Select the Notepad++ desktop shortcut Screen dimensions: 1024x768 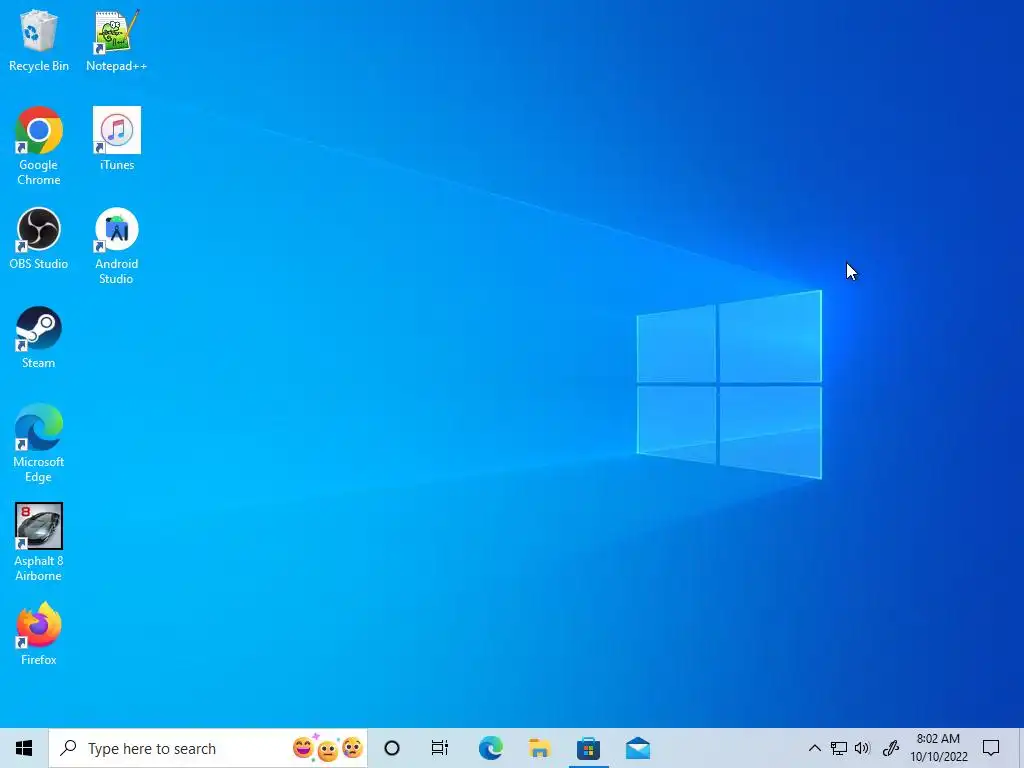point(116,40)
